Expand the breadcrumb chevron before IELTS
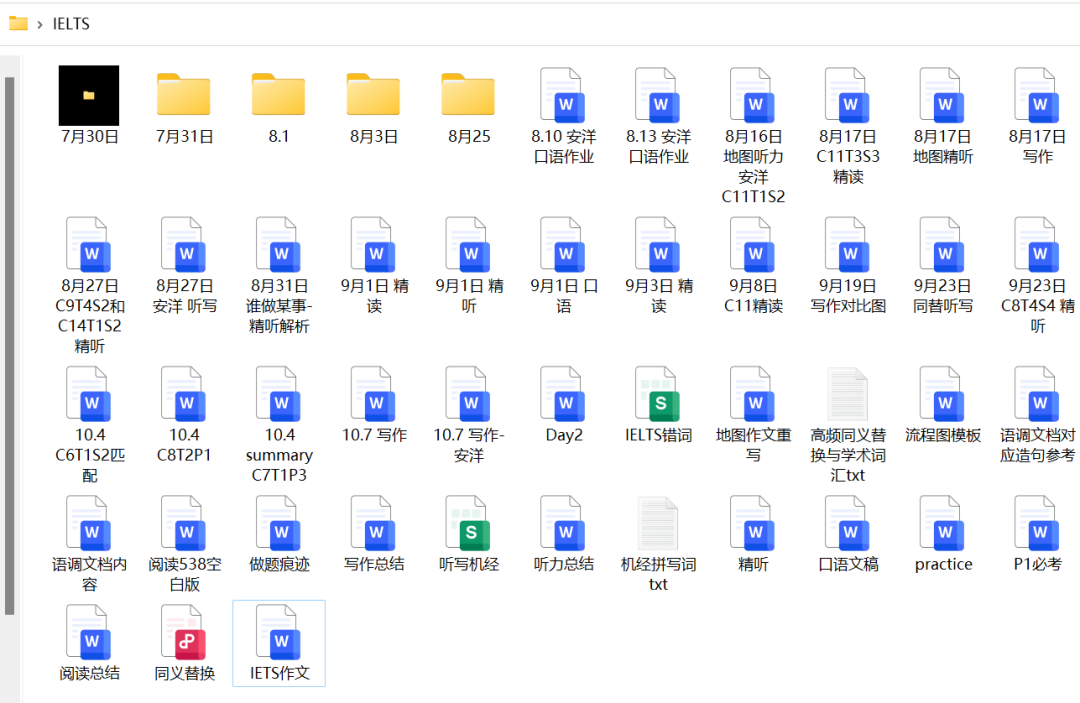Viewport: 1080px width, 703px height. 40,23
